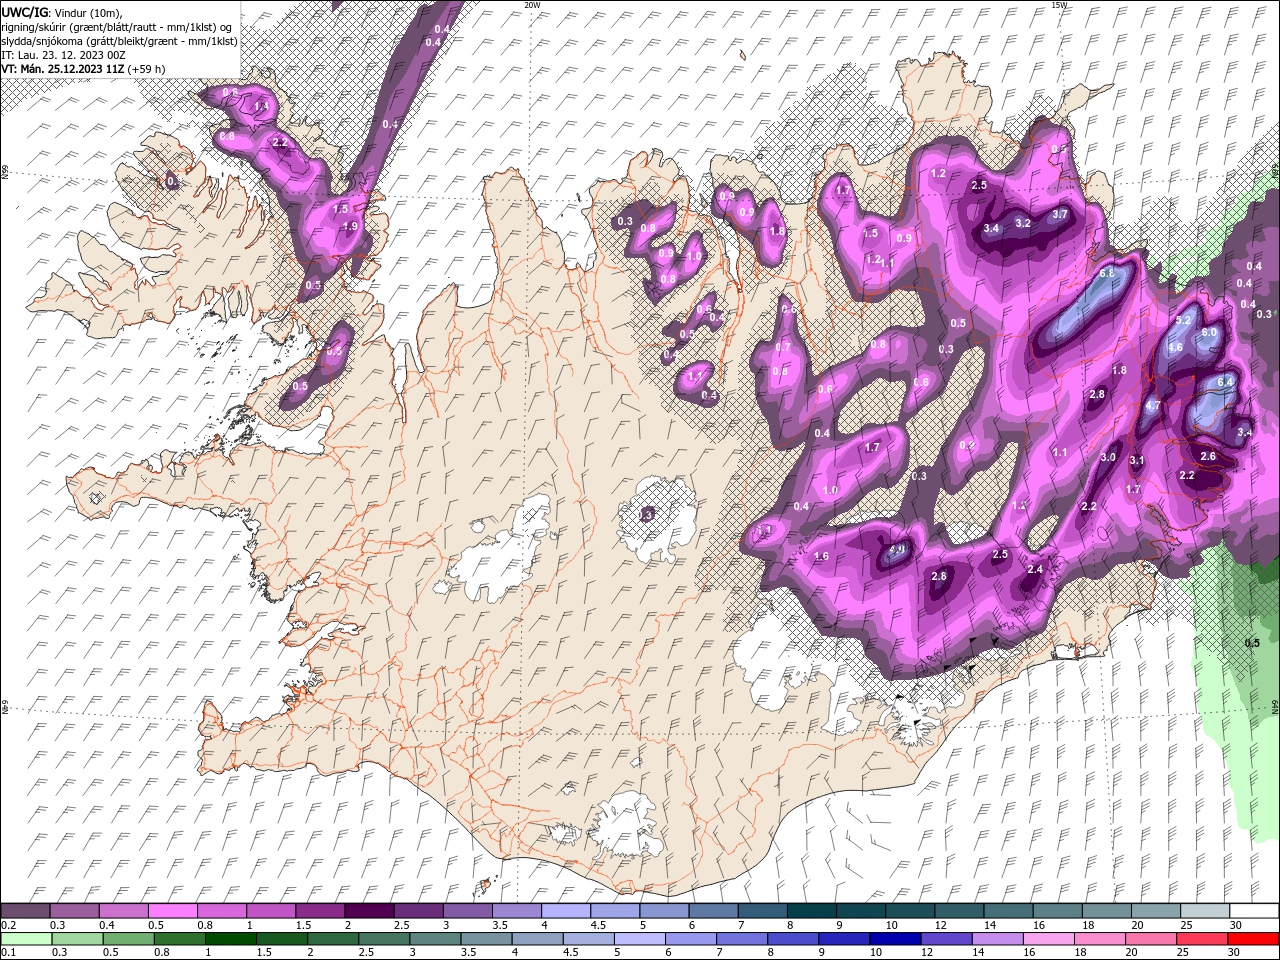Image resolution: width=1280 pixels, height=960 pixels.
Task: Click the 6.4 value label near the east coast
Action: (x=1226, y=382)
